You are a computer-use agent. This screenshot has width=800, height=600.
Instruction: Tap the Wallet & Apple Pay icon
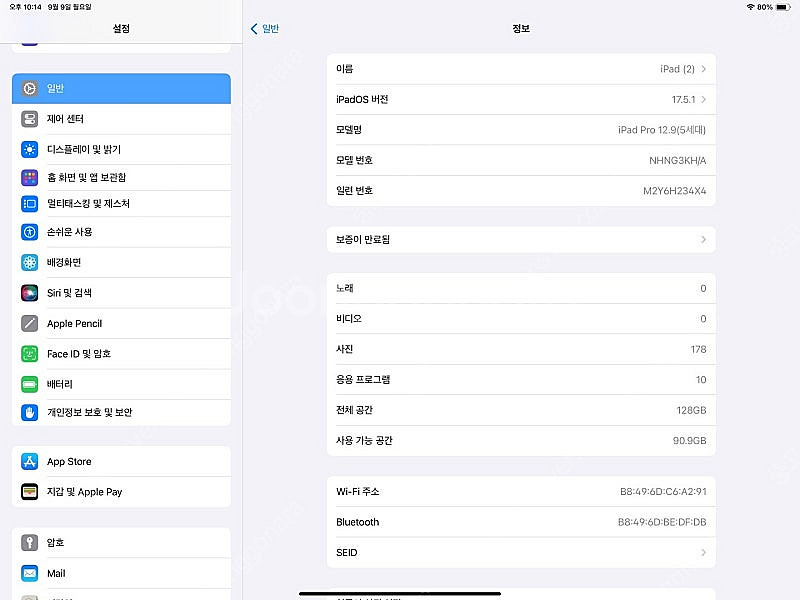pyautogui.click(x=30, y=492)
